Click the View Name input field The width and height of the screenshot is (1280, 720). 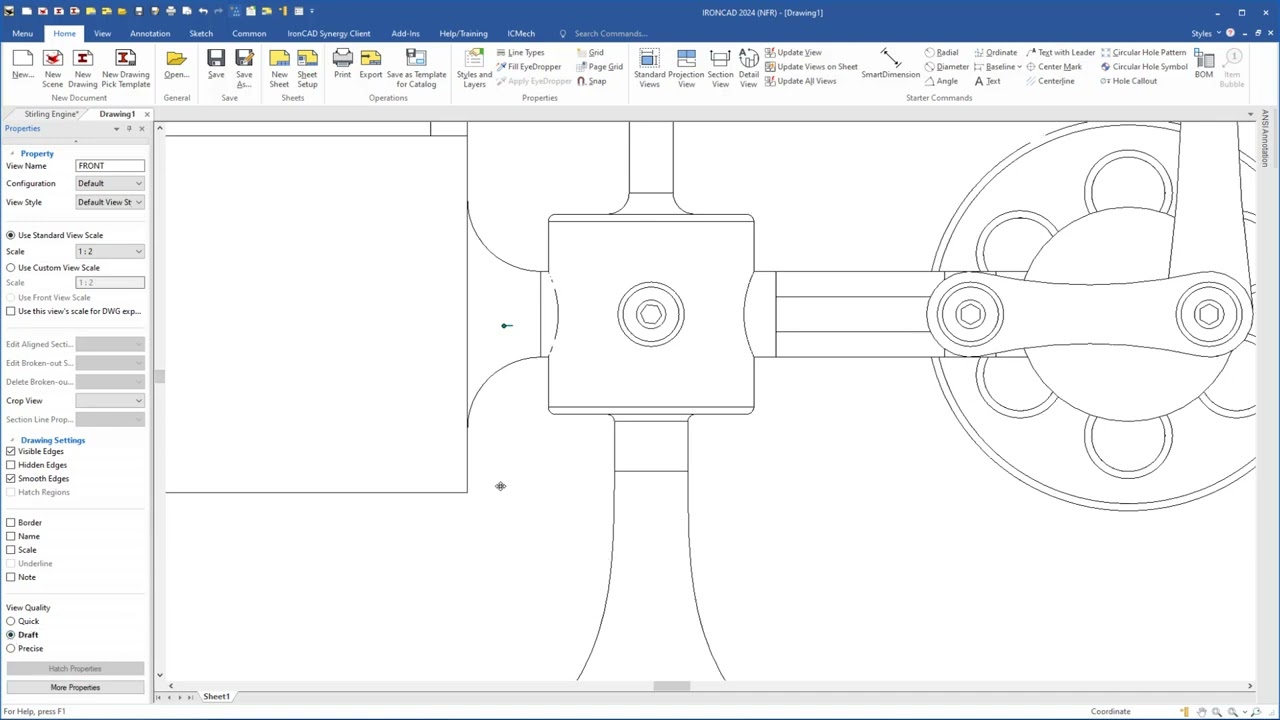[110, 166]
